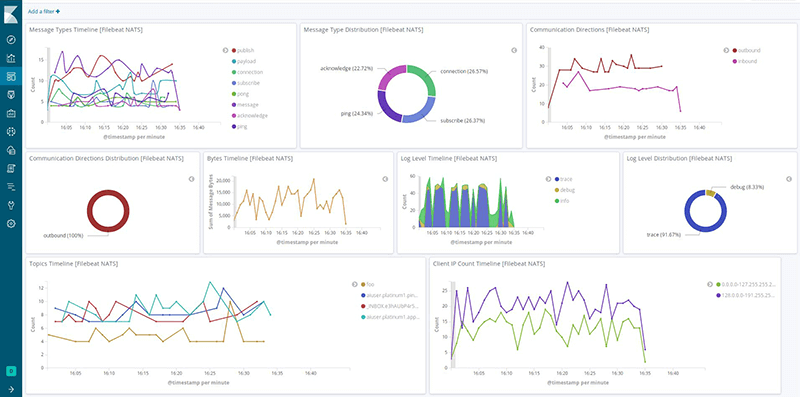Viewport: 800px width, 397px height.
Task: Select the connection legend entry
Action: pos(247,72)
